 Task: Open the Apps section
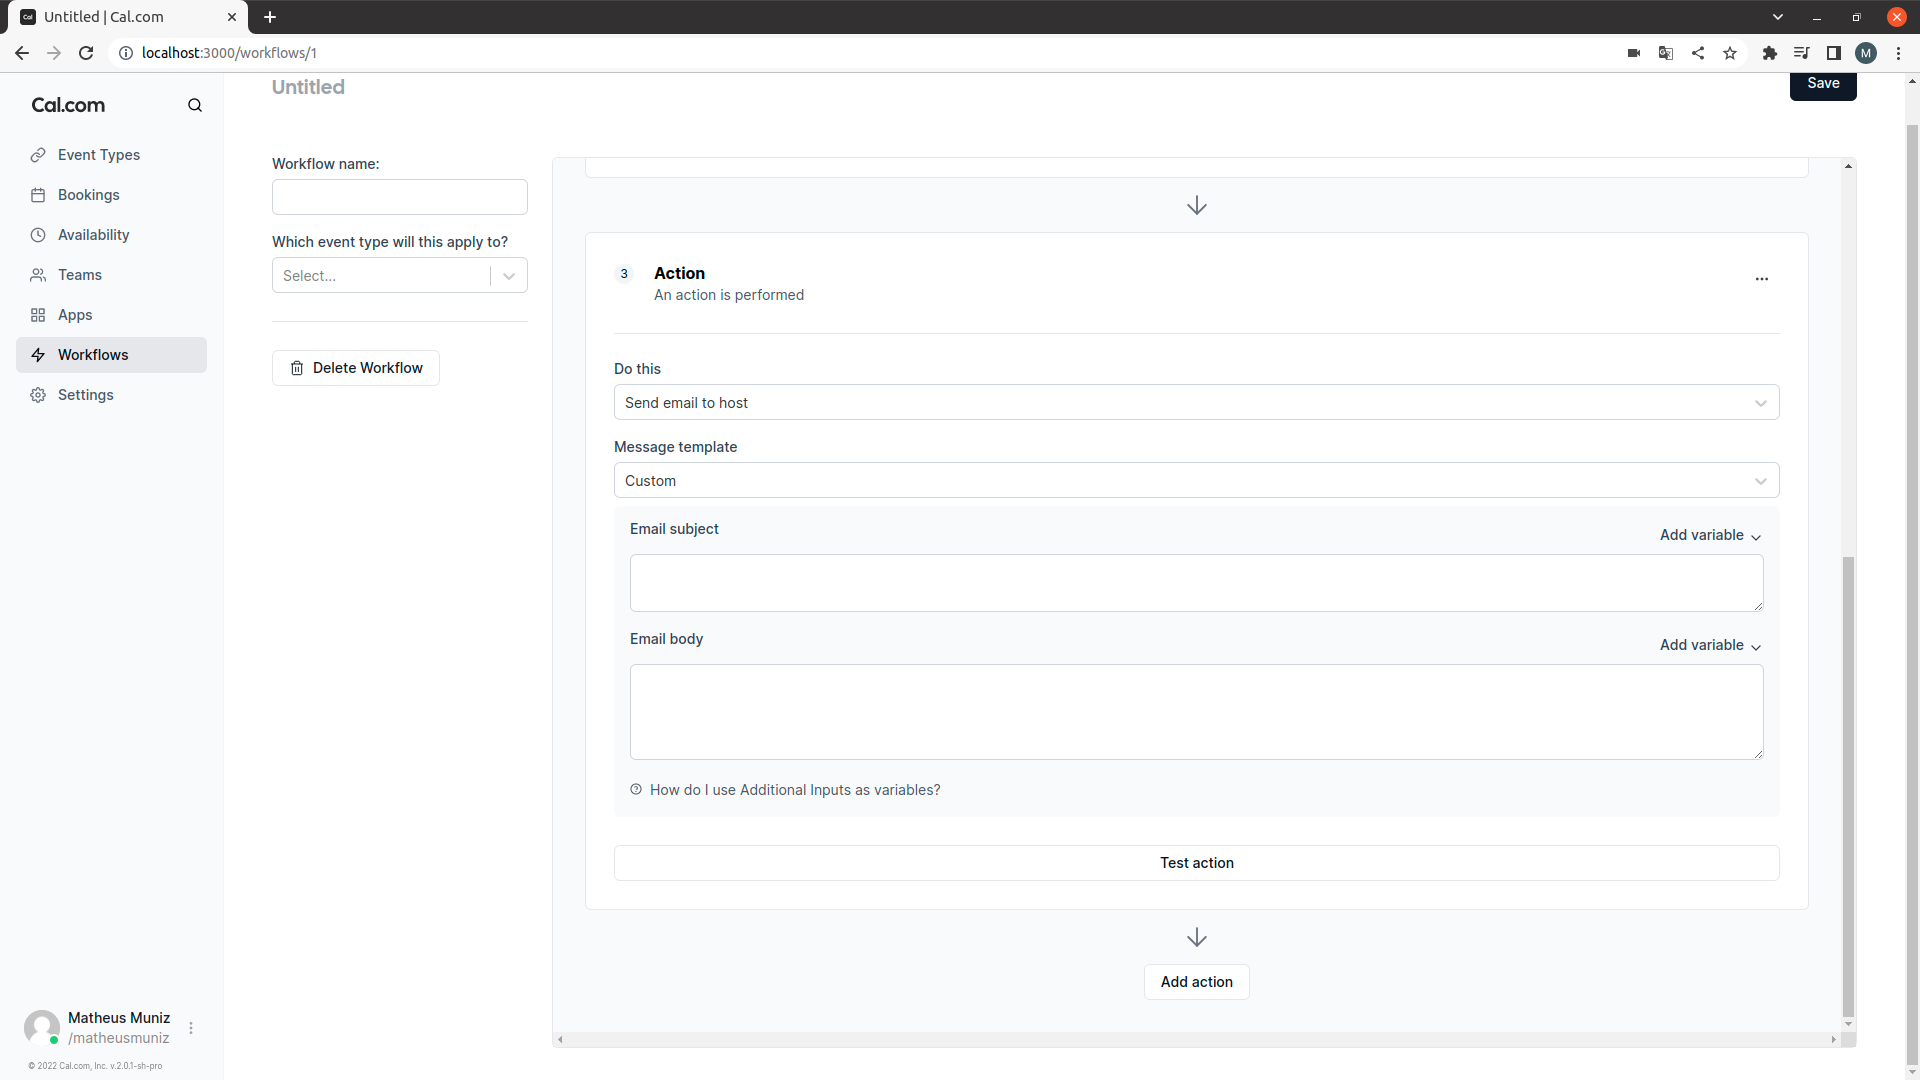point(74,314)
